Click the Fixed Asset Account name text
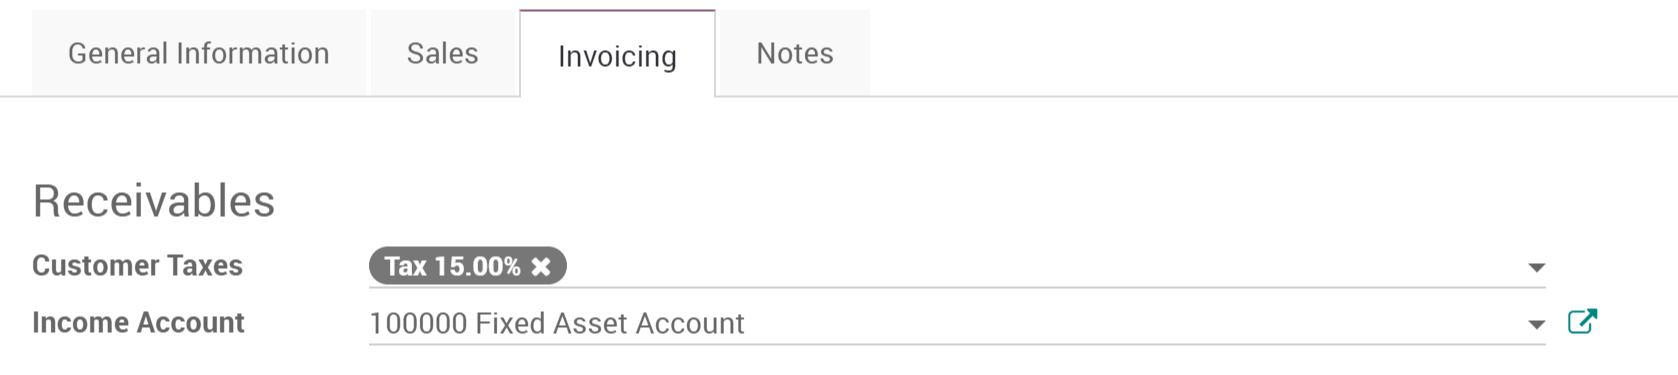The image size is (1678, 375). click(x=610, y=323)
